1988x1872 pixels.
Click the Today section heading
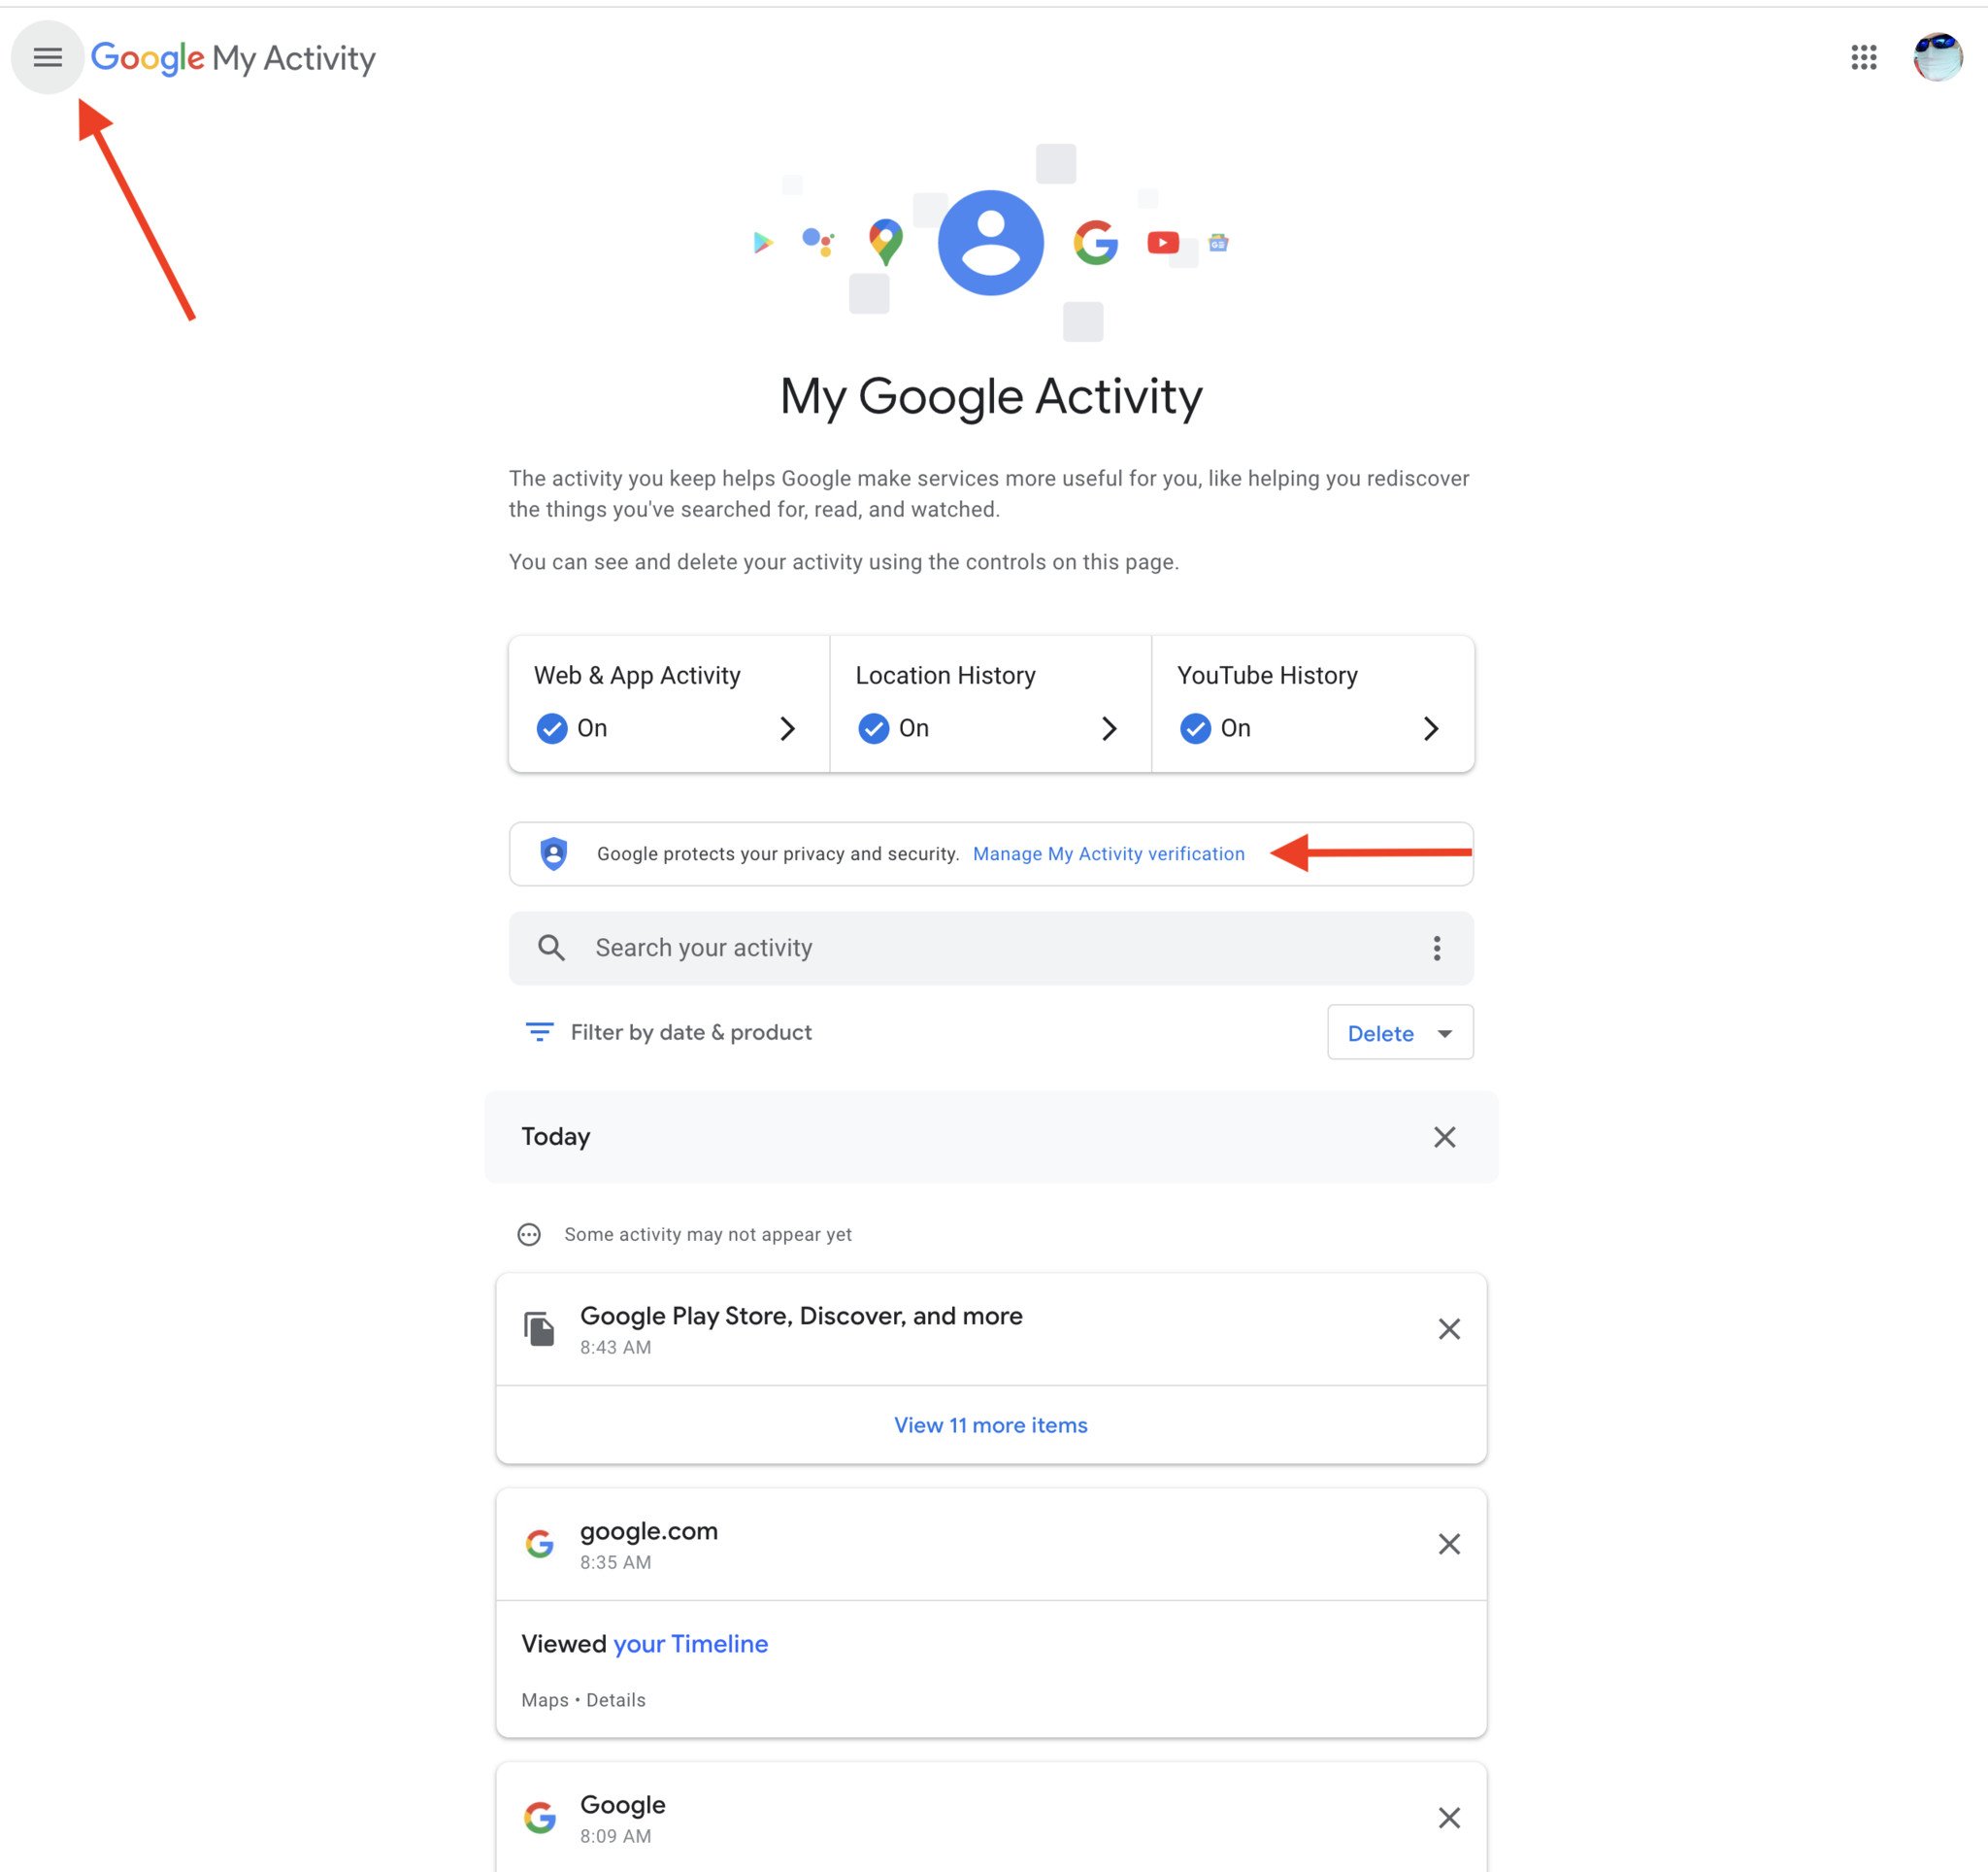coord(555,1136)
